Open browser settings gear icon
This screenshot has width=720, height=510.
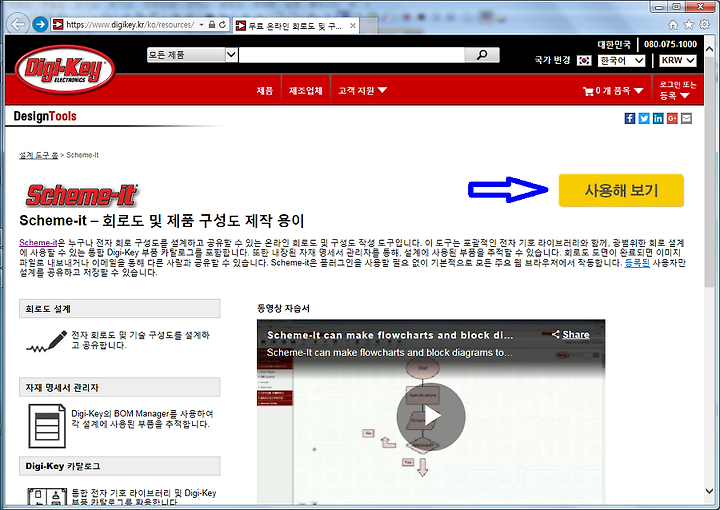pos(704,24)
